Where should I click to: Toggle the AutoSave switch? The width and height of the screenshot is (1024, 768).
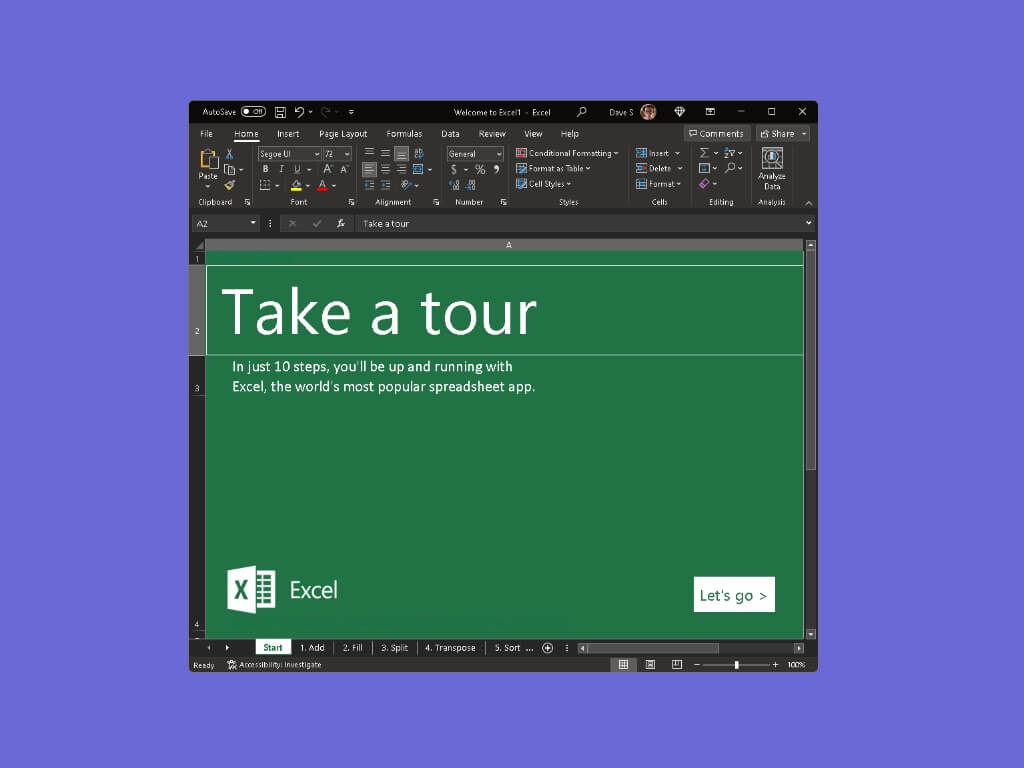[x=253, y=112]
